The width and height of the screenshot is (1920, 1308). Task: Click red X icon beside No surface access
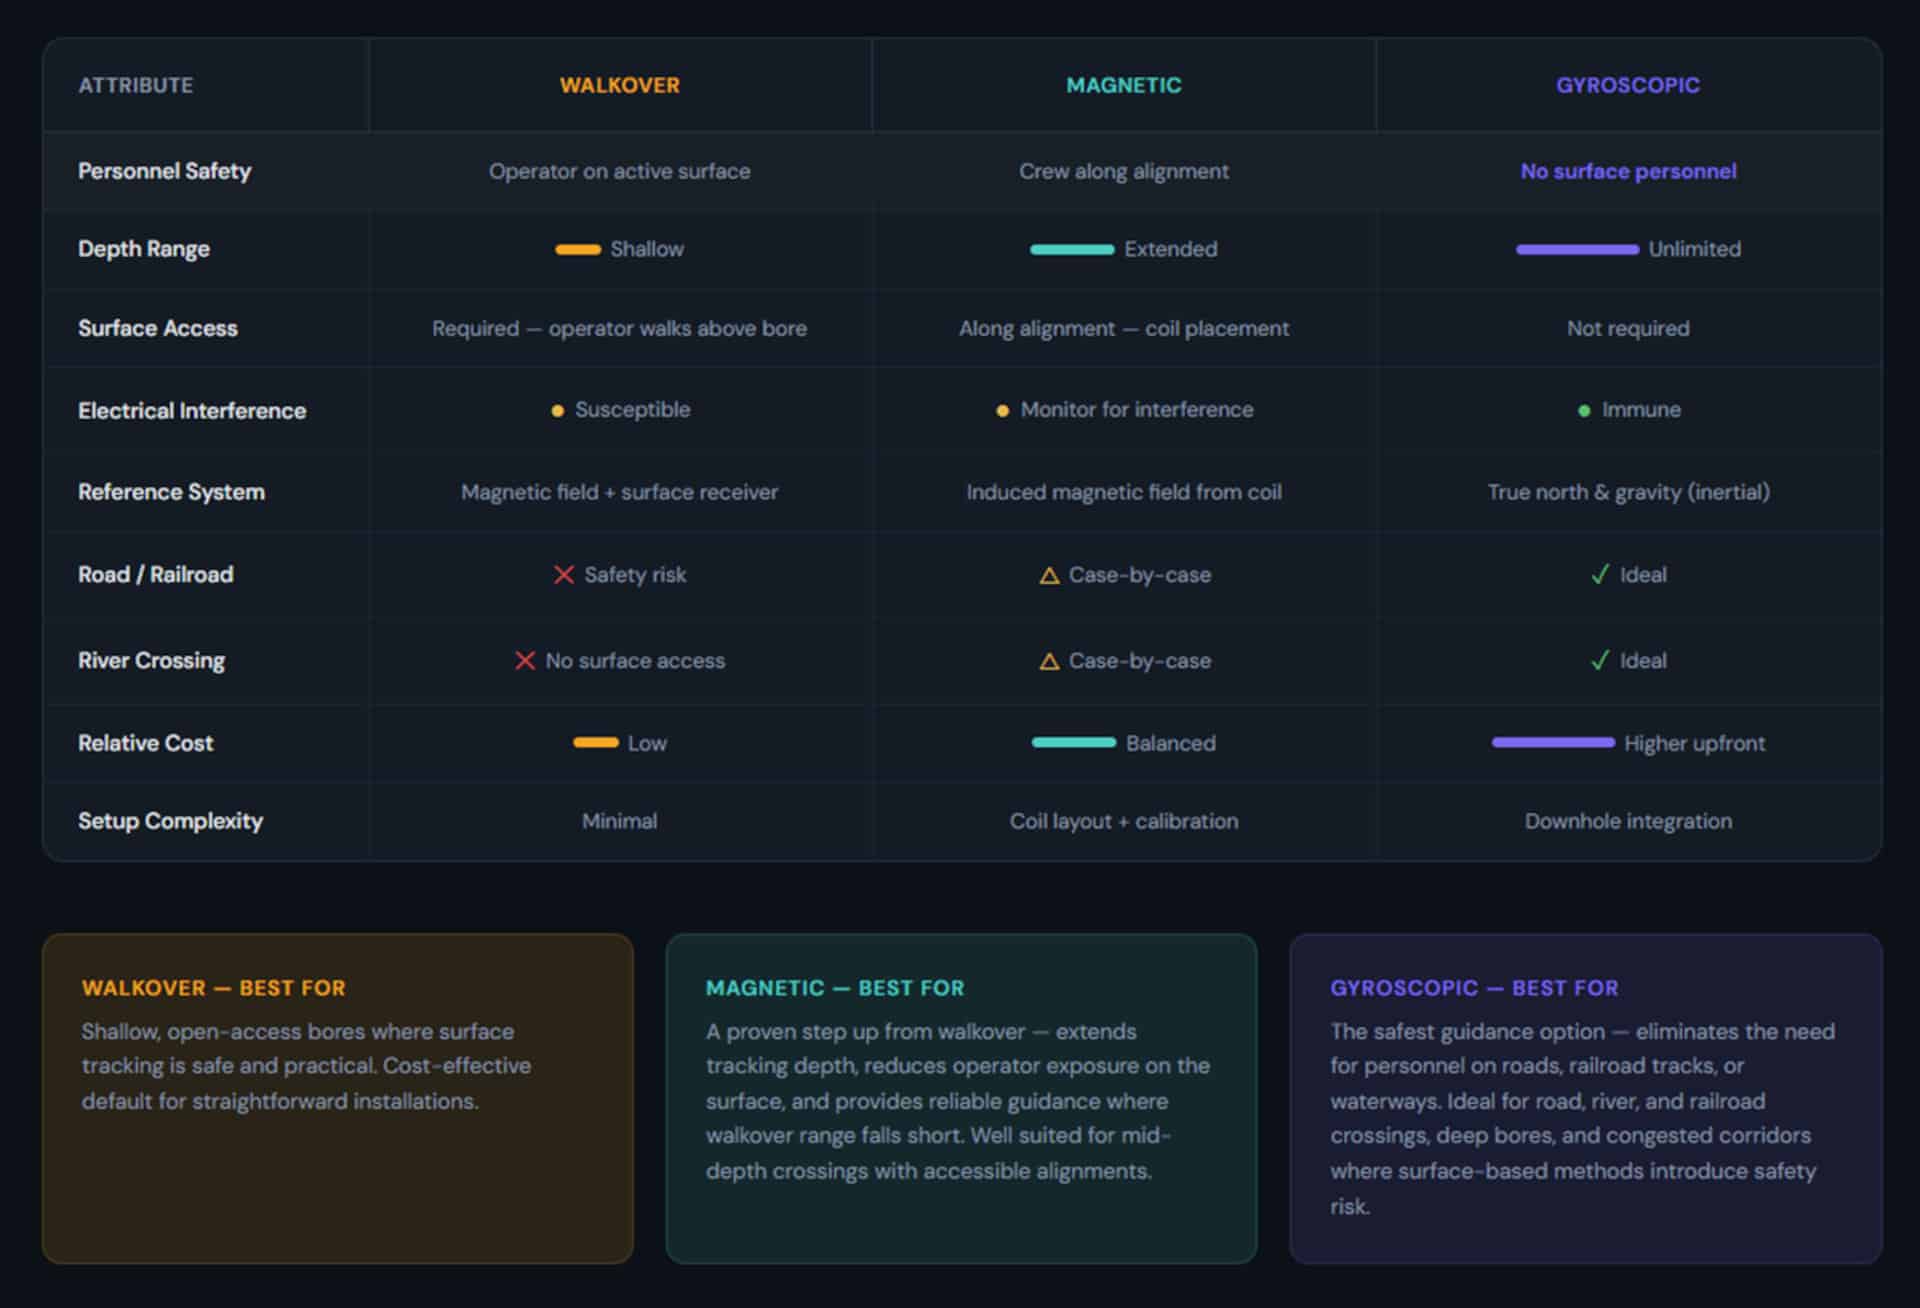click(x=525, y=661)
